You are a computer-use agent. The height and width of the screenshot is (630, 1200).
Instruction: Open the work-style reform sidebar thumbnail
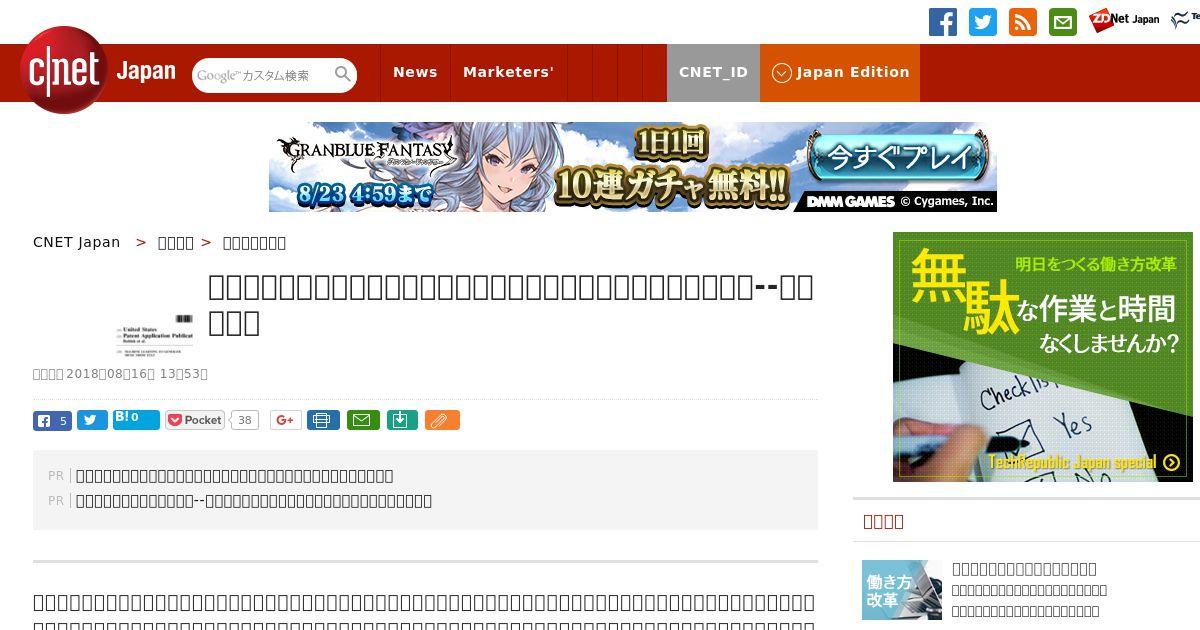[902, 590]
